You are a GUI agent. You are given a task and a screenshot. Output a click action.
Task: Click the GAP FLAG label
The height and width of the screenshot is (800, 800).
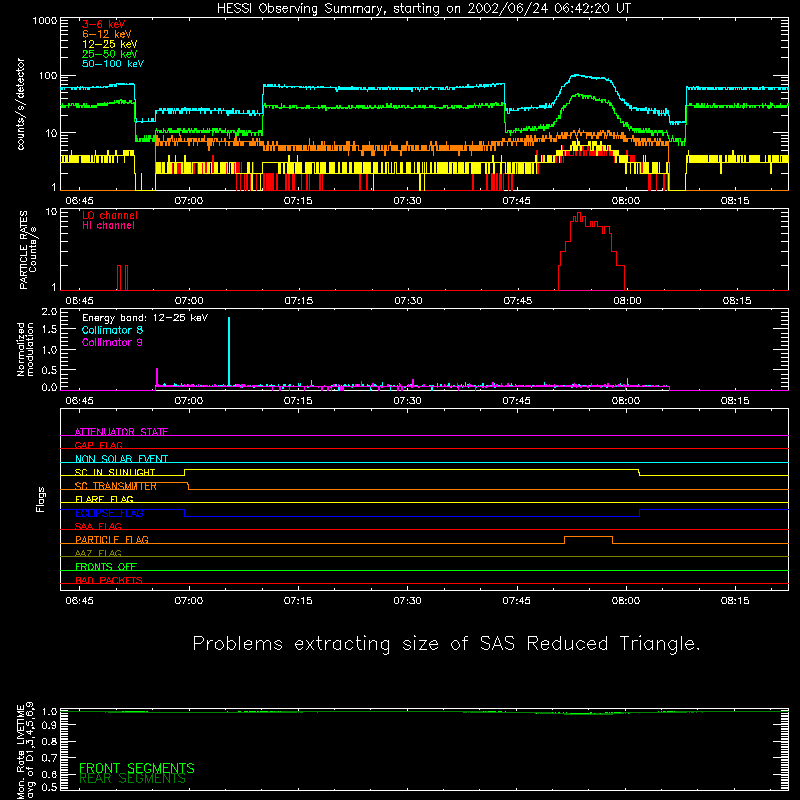98,445
